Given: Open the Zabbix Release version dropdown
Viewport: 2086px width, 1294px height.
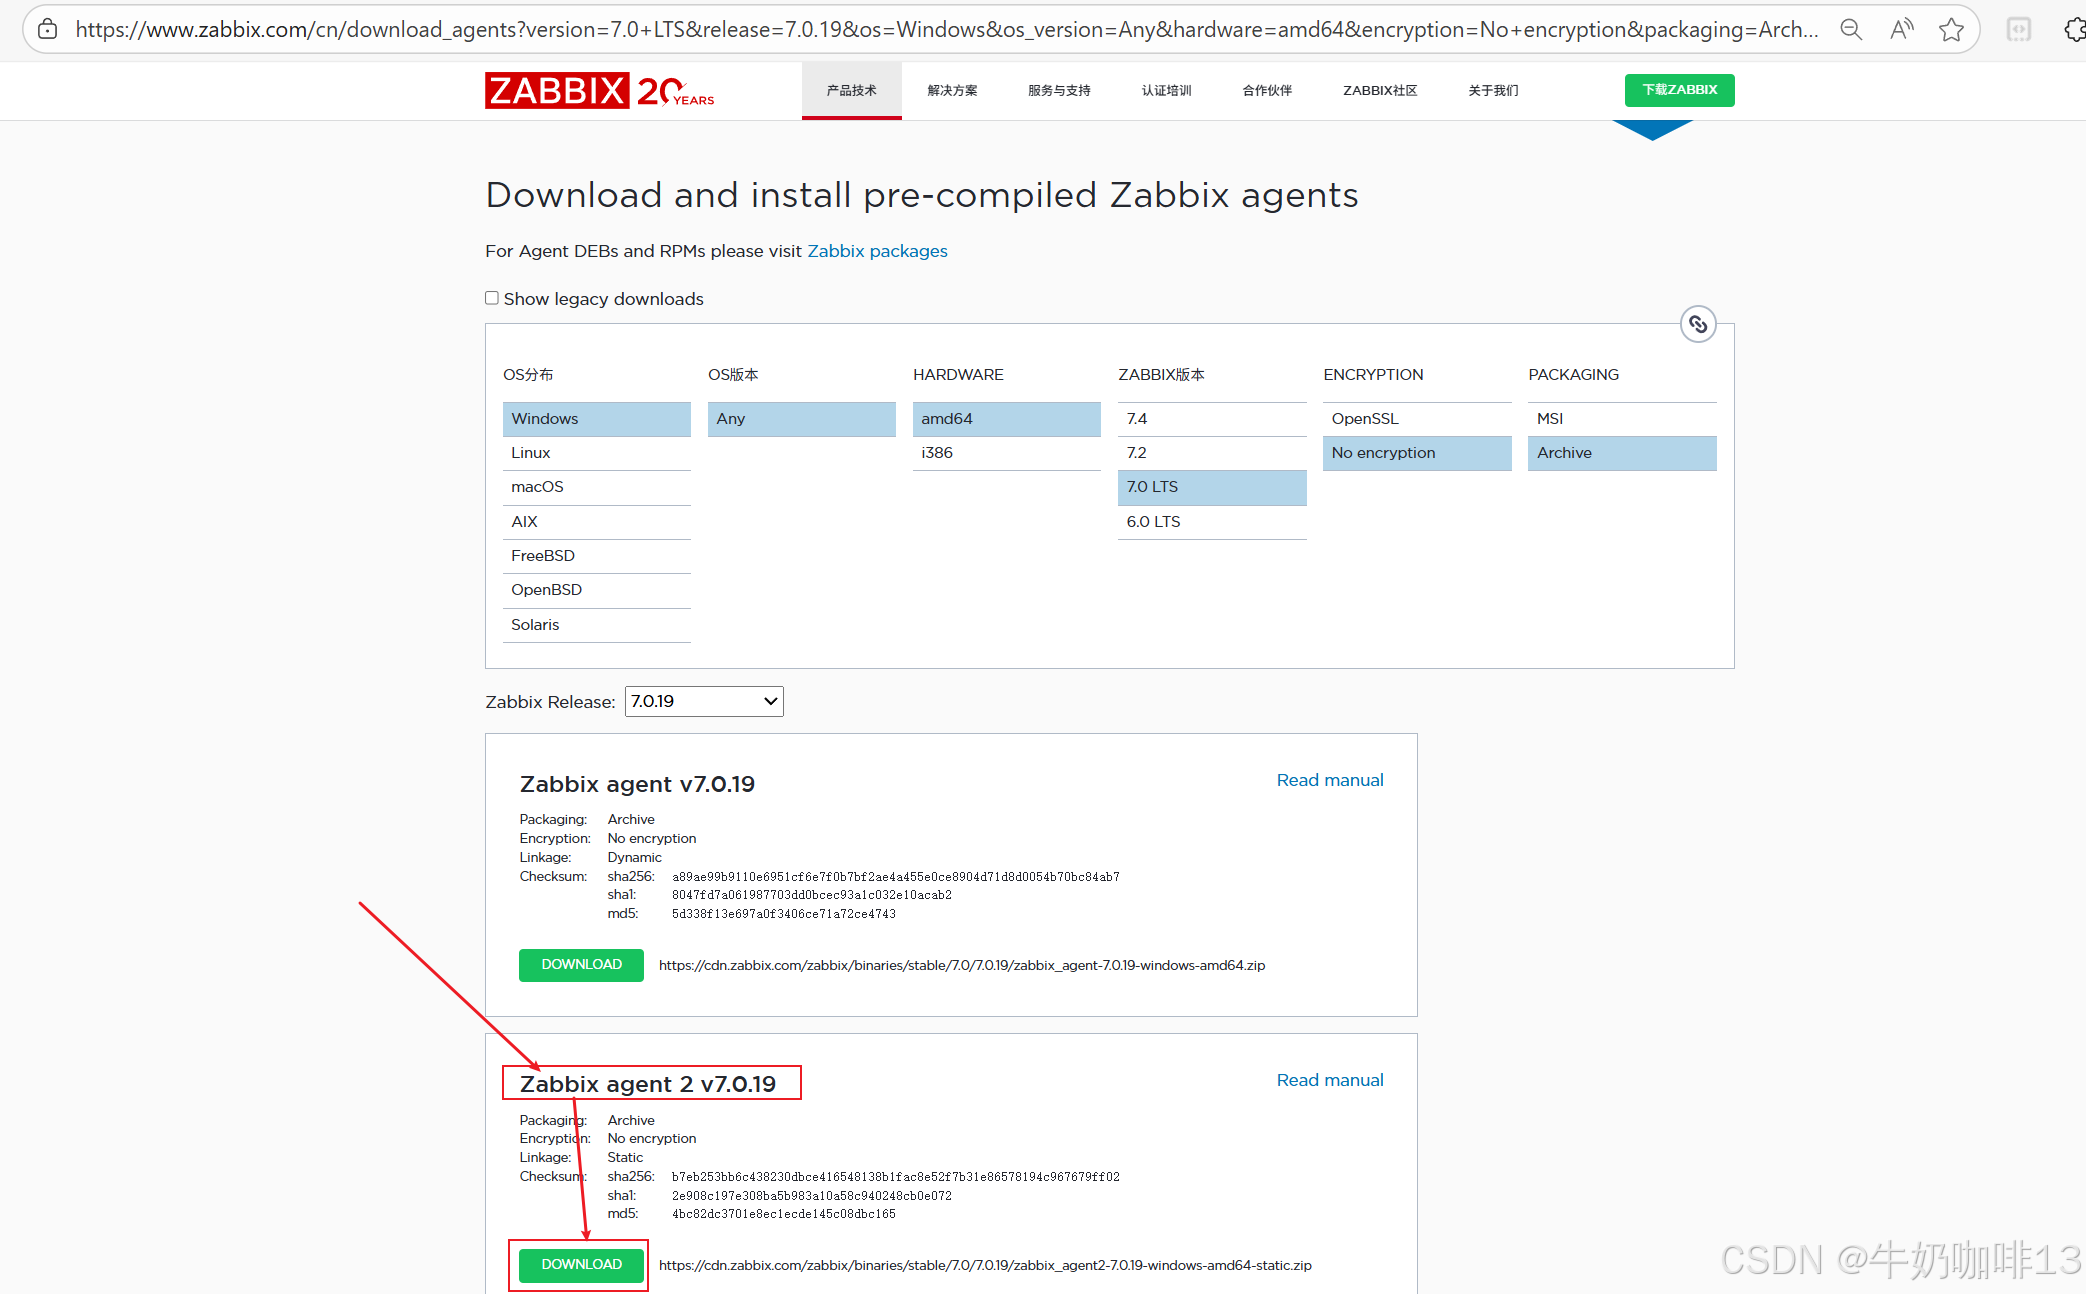Looking at the screenshot, I should point(703,701).
